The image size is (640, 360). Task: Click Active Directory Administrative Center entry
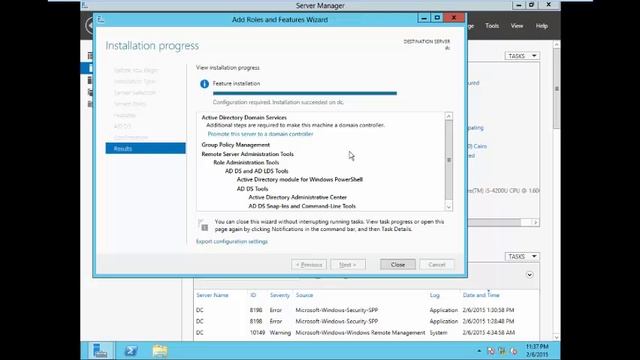298,197
